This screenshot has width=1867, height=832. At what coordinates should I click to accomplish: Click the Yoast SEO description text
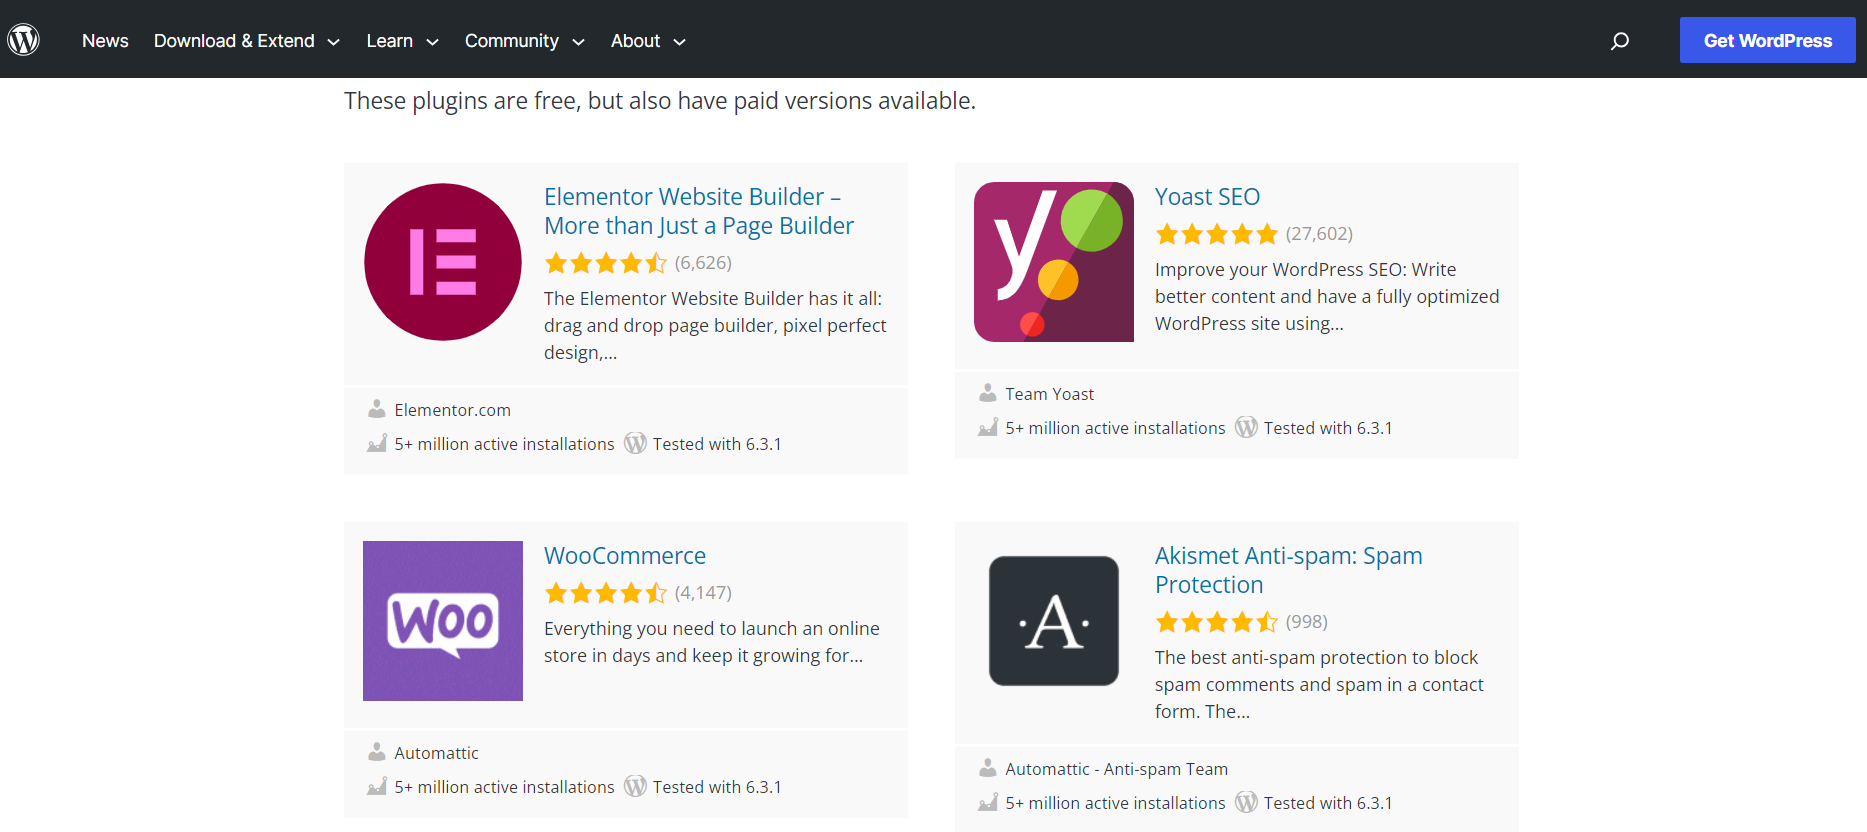tap(1327, 297)
